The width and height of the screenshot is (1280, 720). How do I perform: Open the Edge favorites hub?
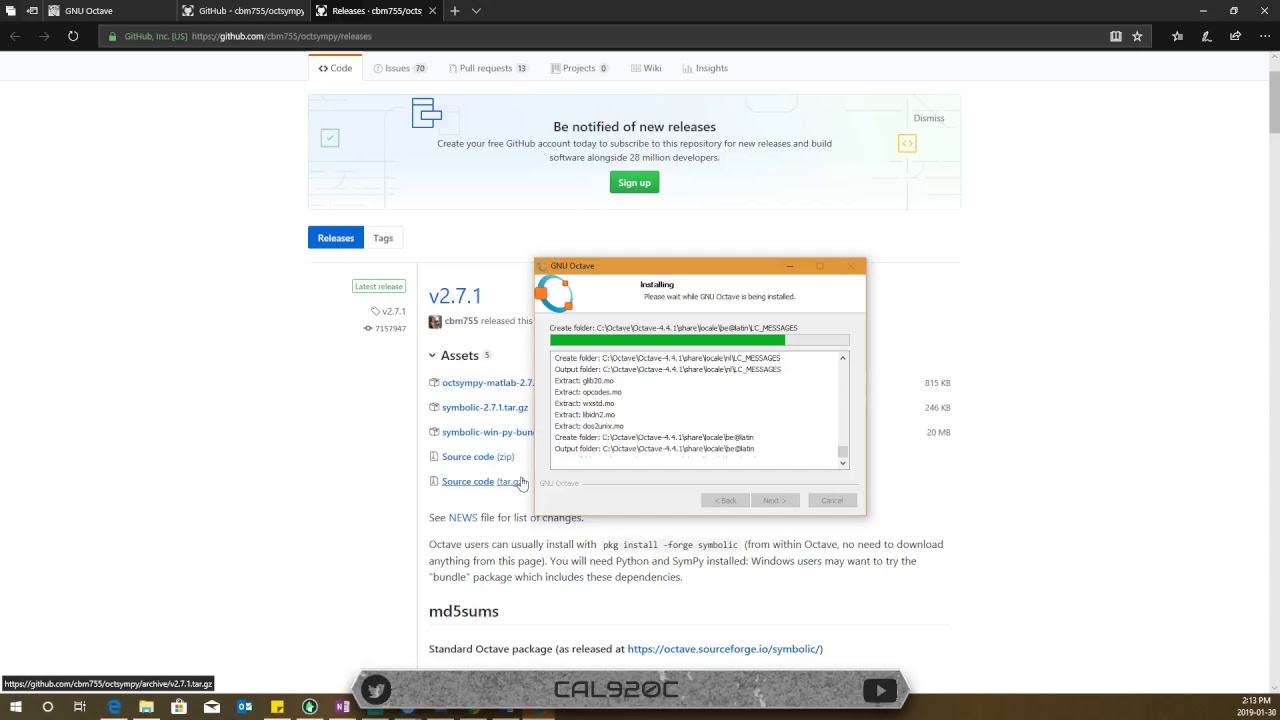1177,36
